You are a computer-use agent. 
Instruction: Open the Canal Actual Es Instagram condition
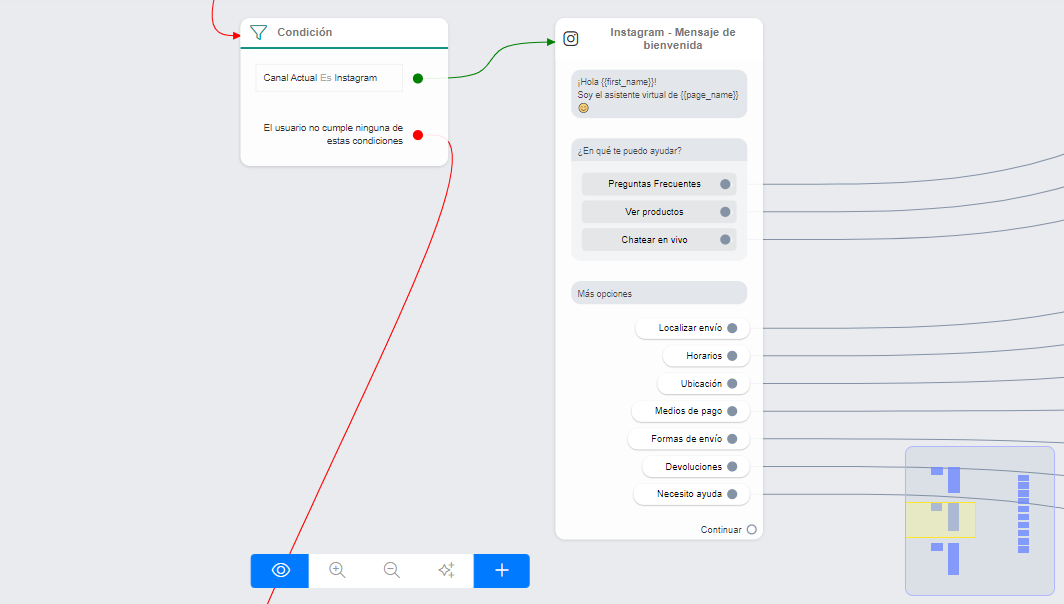tap(328, 78)
